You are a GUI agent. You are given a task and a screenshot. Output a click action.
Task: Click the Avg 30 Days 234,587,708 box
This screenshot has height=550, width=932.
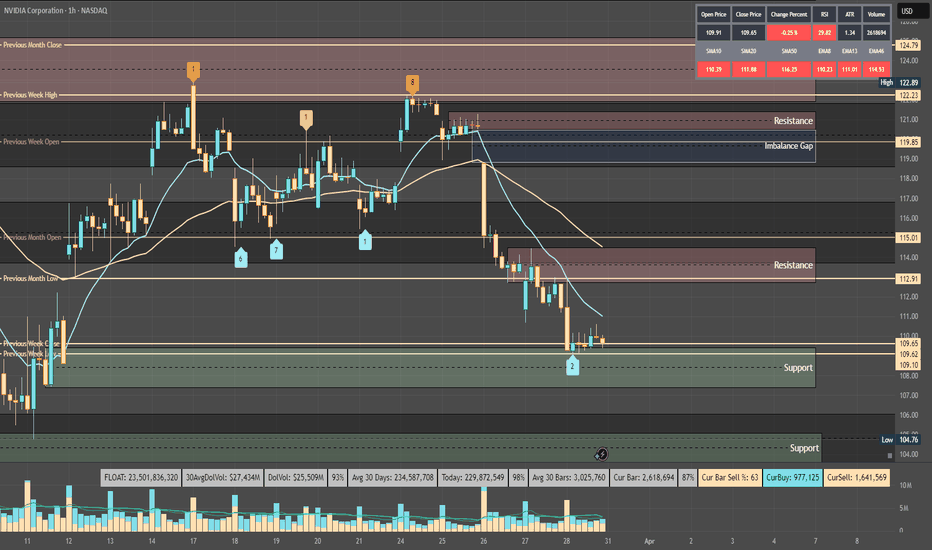pyautogui.click(x=393, y=477)
